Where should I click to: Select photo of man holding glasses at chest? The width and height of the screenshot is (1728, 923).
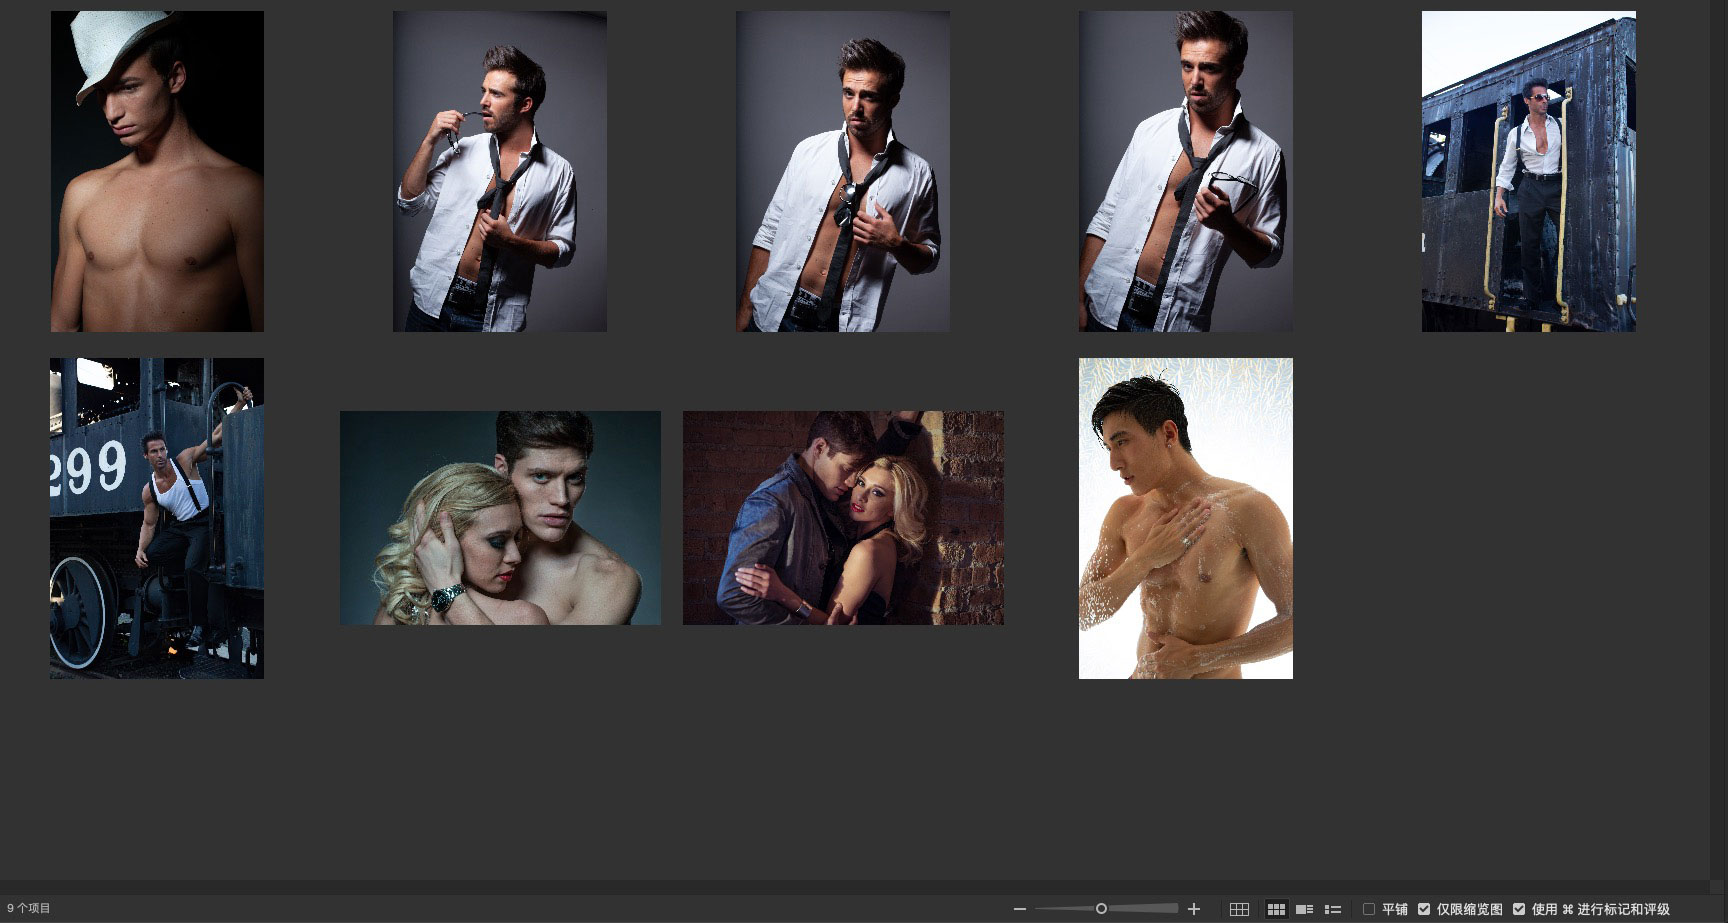click(1185, 171)
